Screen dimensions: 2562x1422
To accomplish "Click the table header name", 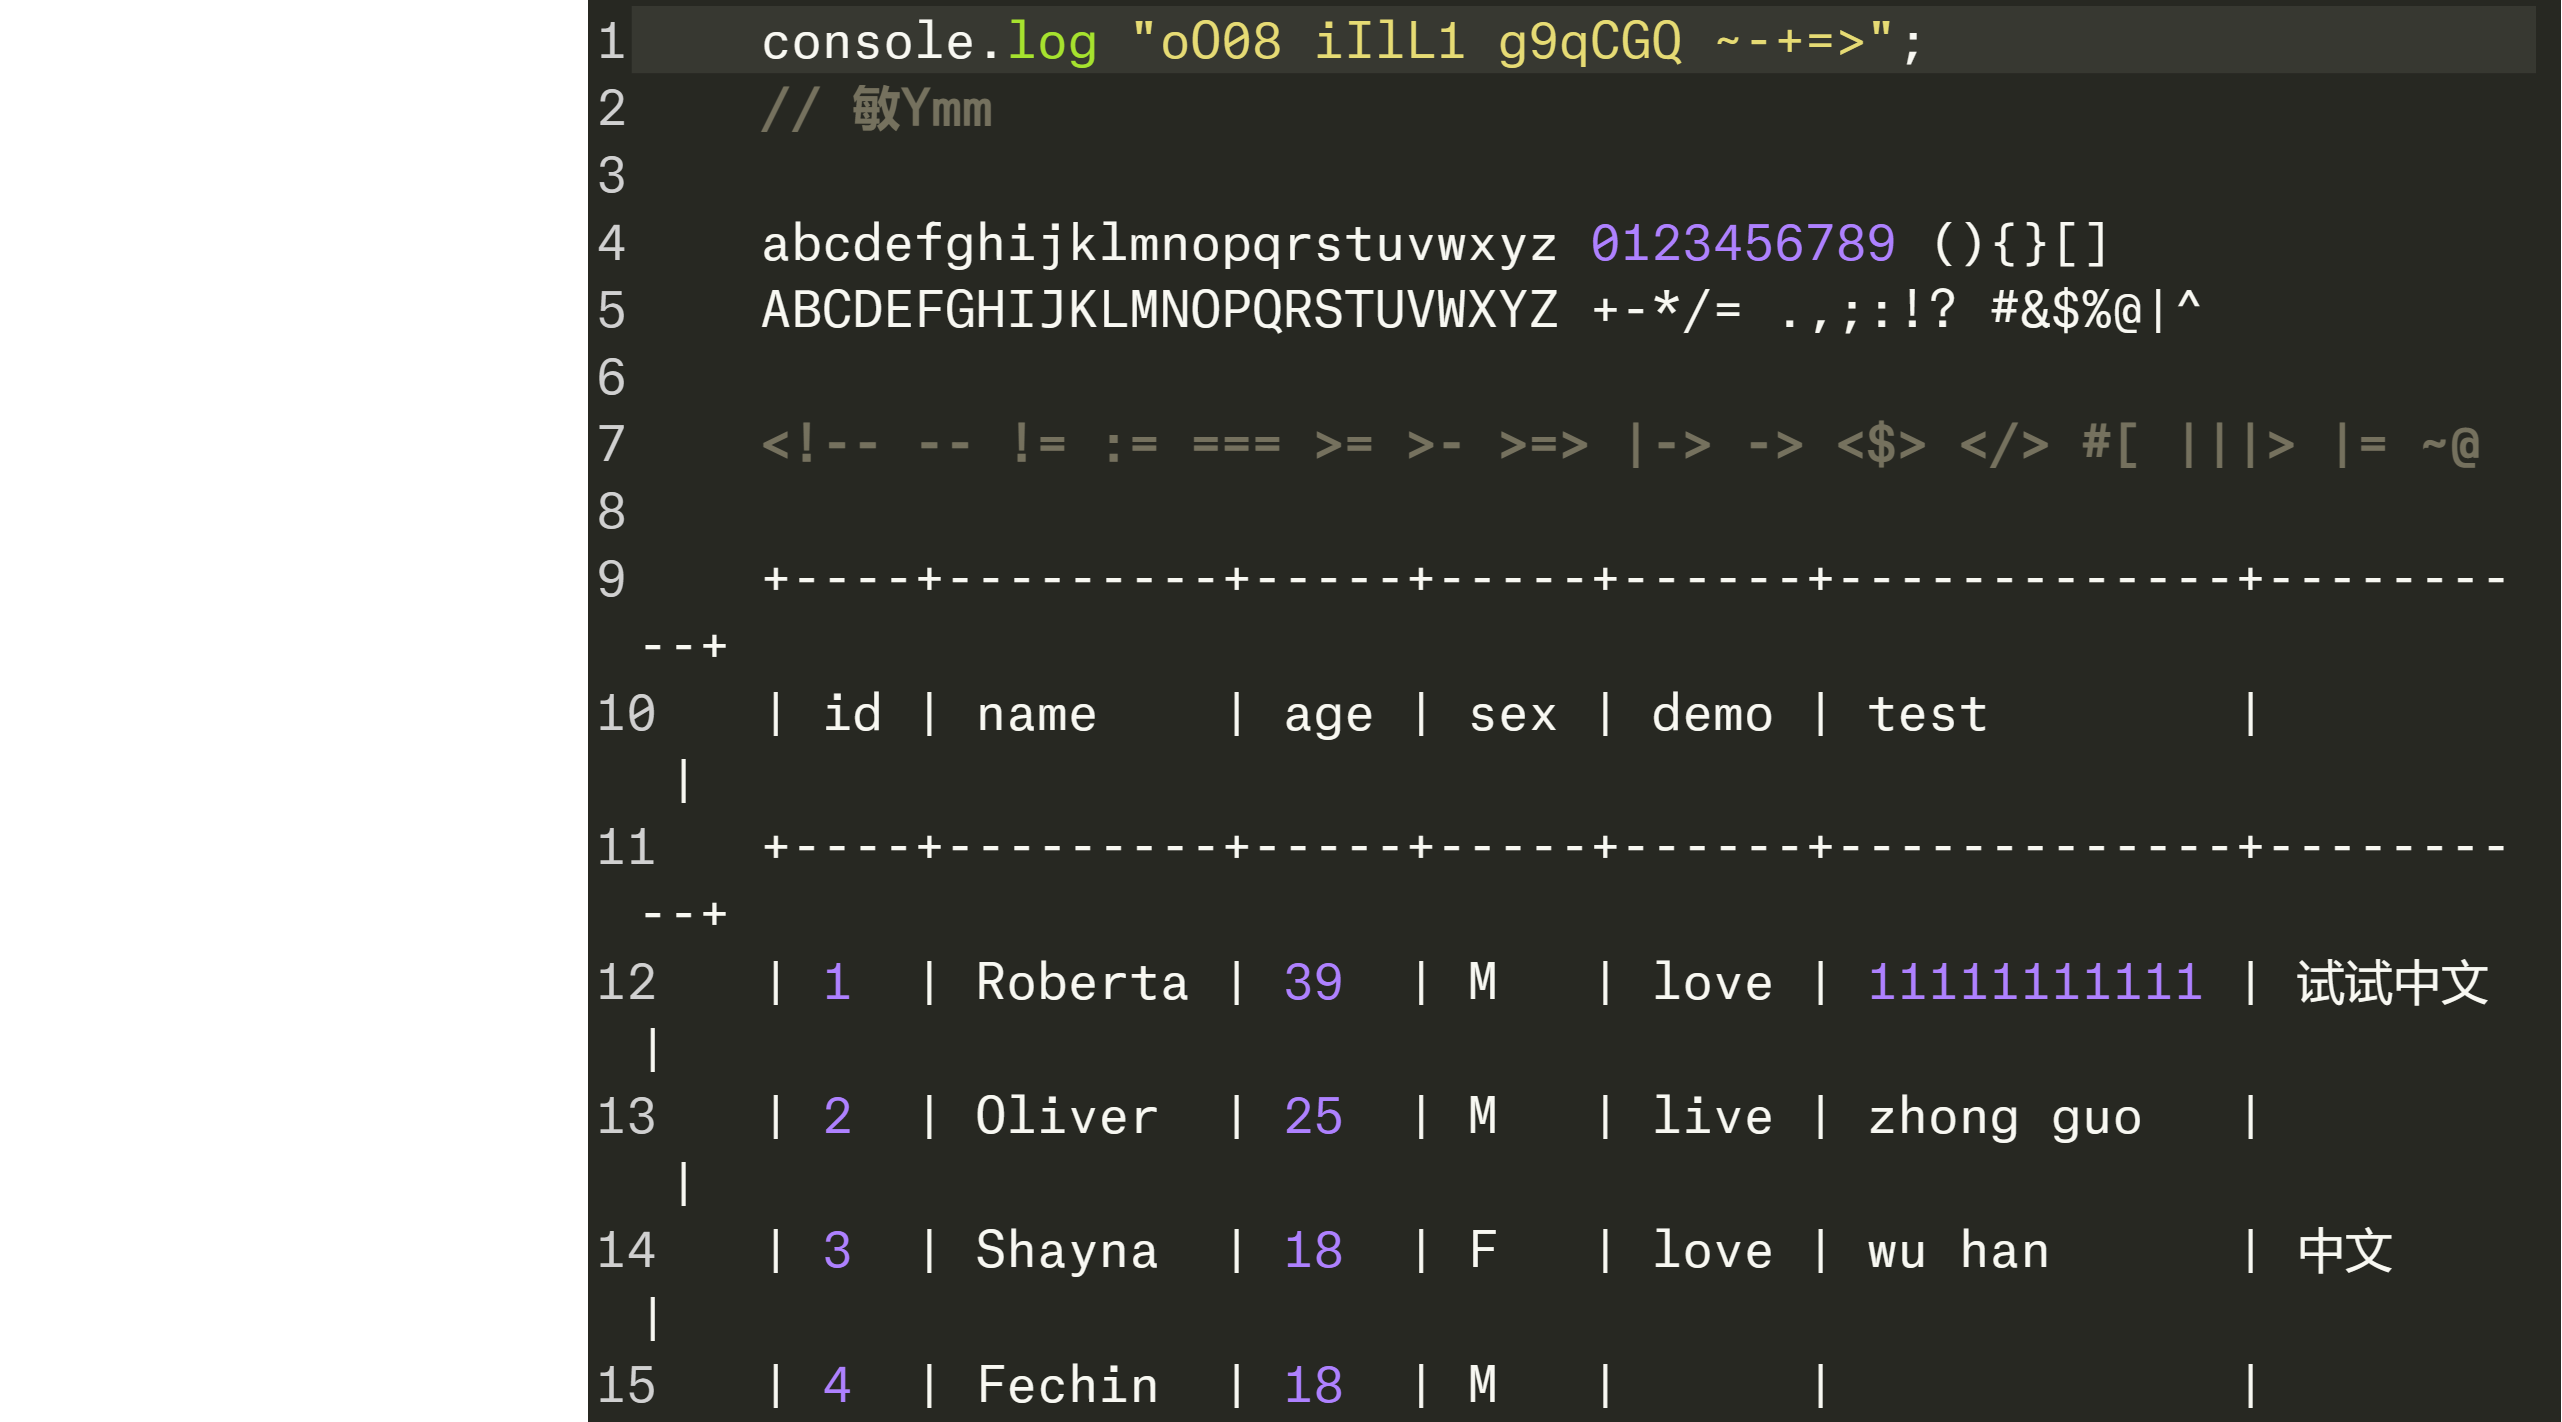I will [x=1036, y=715].
